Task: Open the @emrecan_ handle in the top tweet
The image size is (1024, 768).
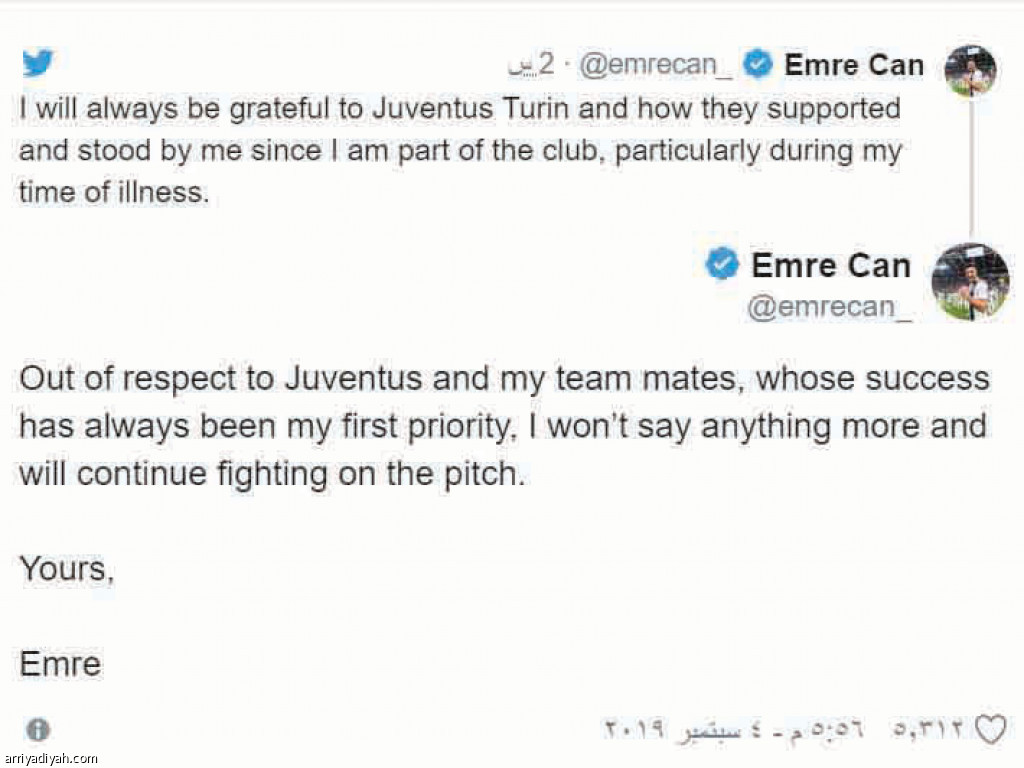Action: 648,65
